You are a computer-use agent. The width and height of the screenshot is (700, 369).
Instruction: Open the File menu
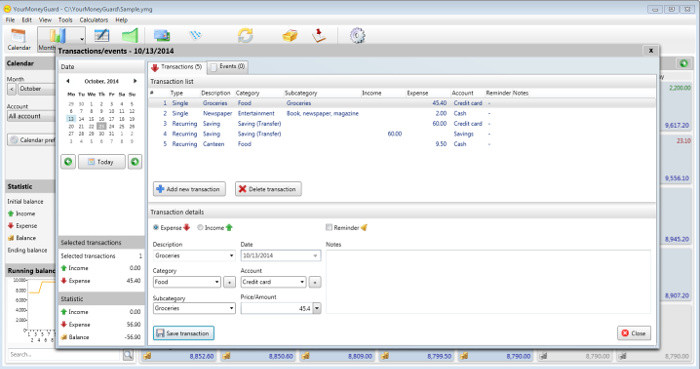pos(10,20)
